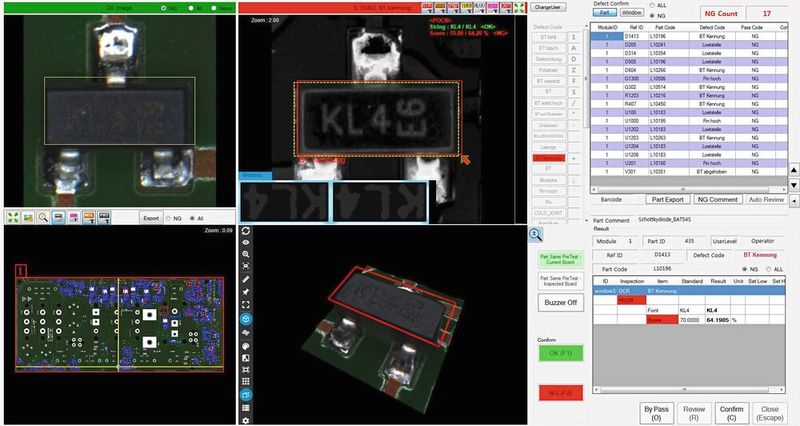The width and height of the screenshot is (800, 426).
Task: Click the fit-to-view icon below the 3D zoom icon
Action: (246, 266)
